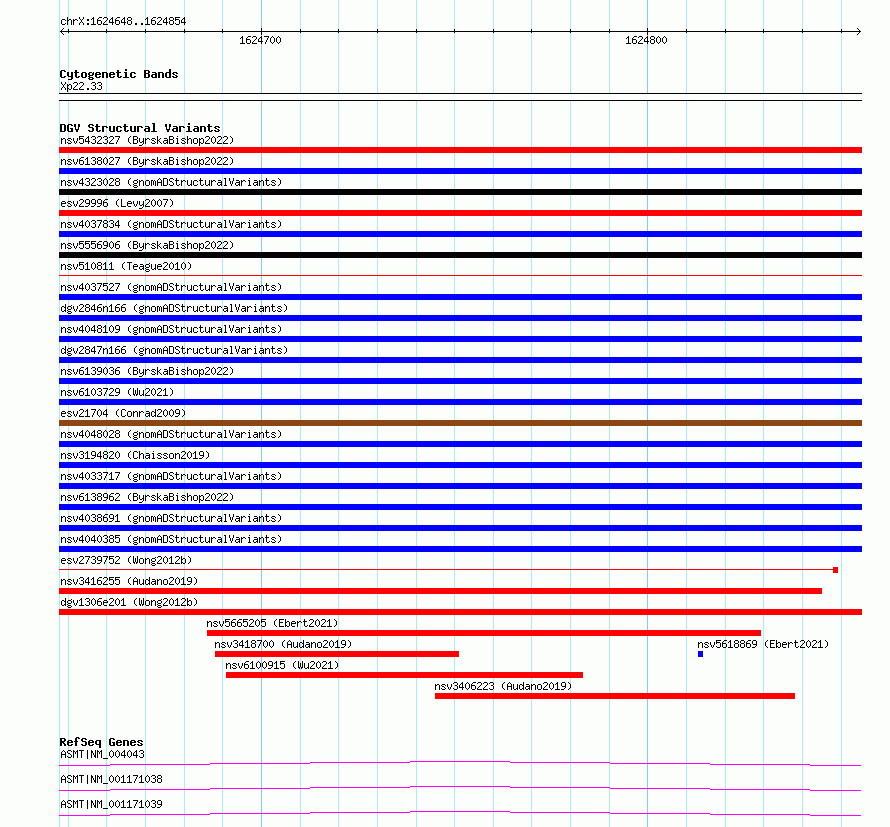
Task: Select the red bar under nsv3406223
Action: 615,696
